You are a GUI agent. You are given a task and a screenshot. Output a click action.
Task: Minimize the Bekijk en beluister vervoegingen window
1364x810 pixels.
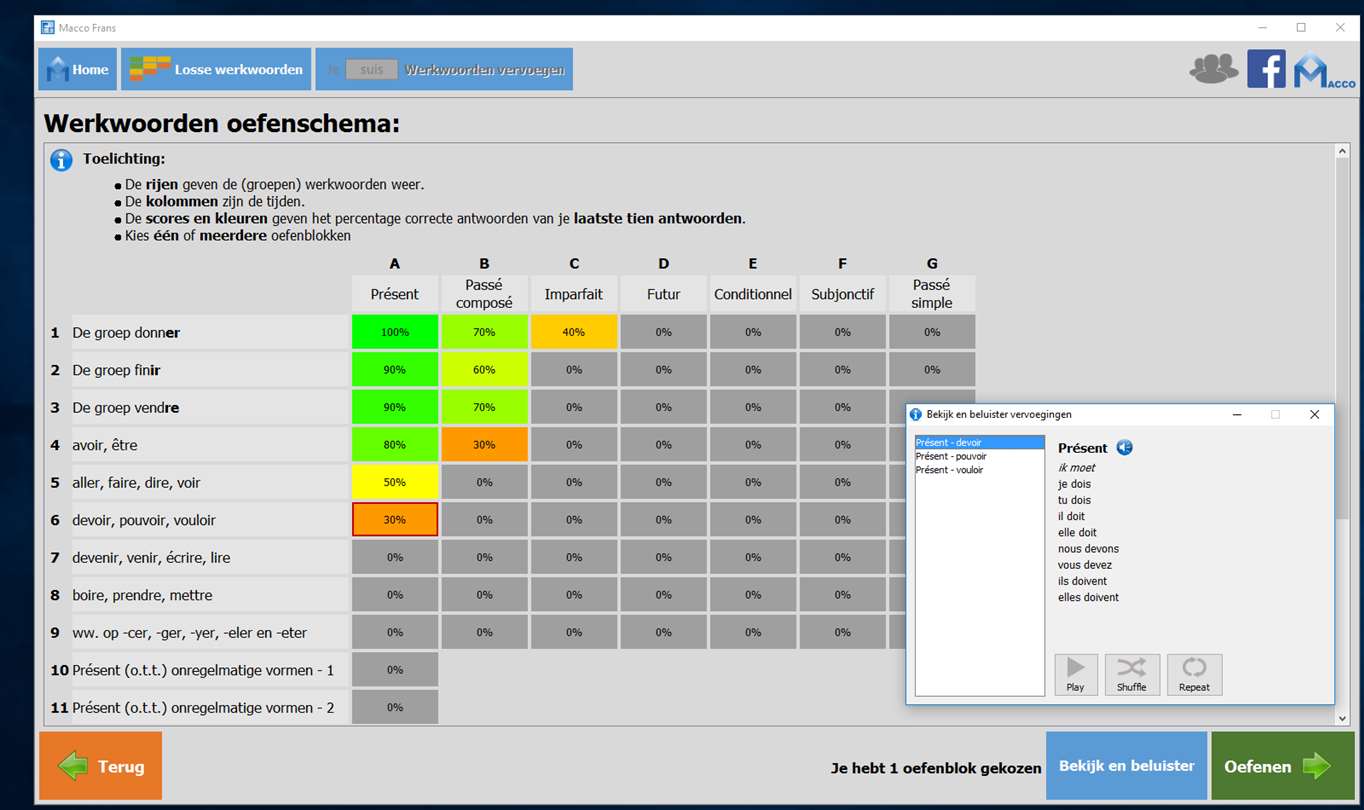click(1237, 414)
